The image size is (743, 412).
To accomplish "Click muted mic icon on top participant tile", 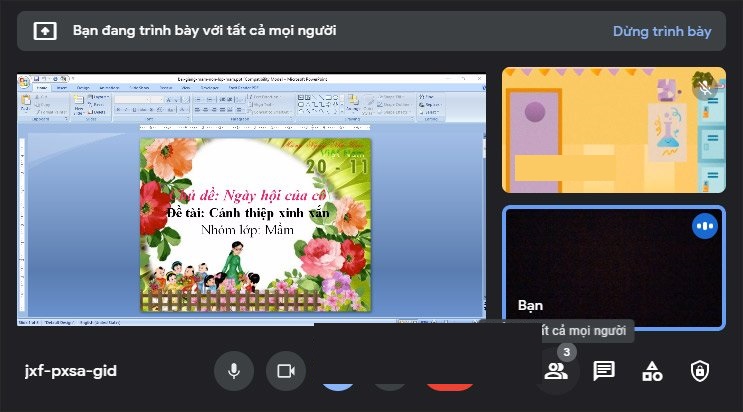I will (706, 87).
